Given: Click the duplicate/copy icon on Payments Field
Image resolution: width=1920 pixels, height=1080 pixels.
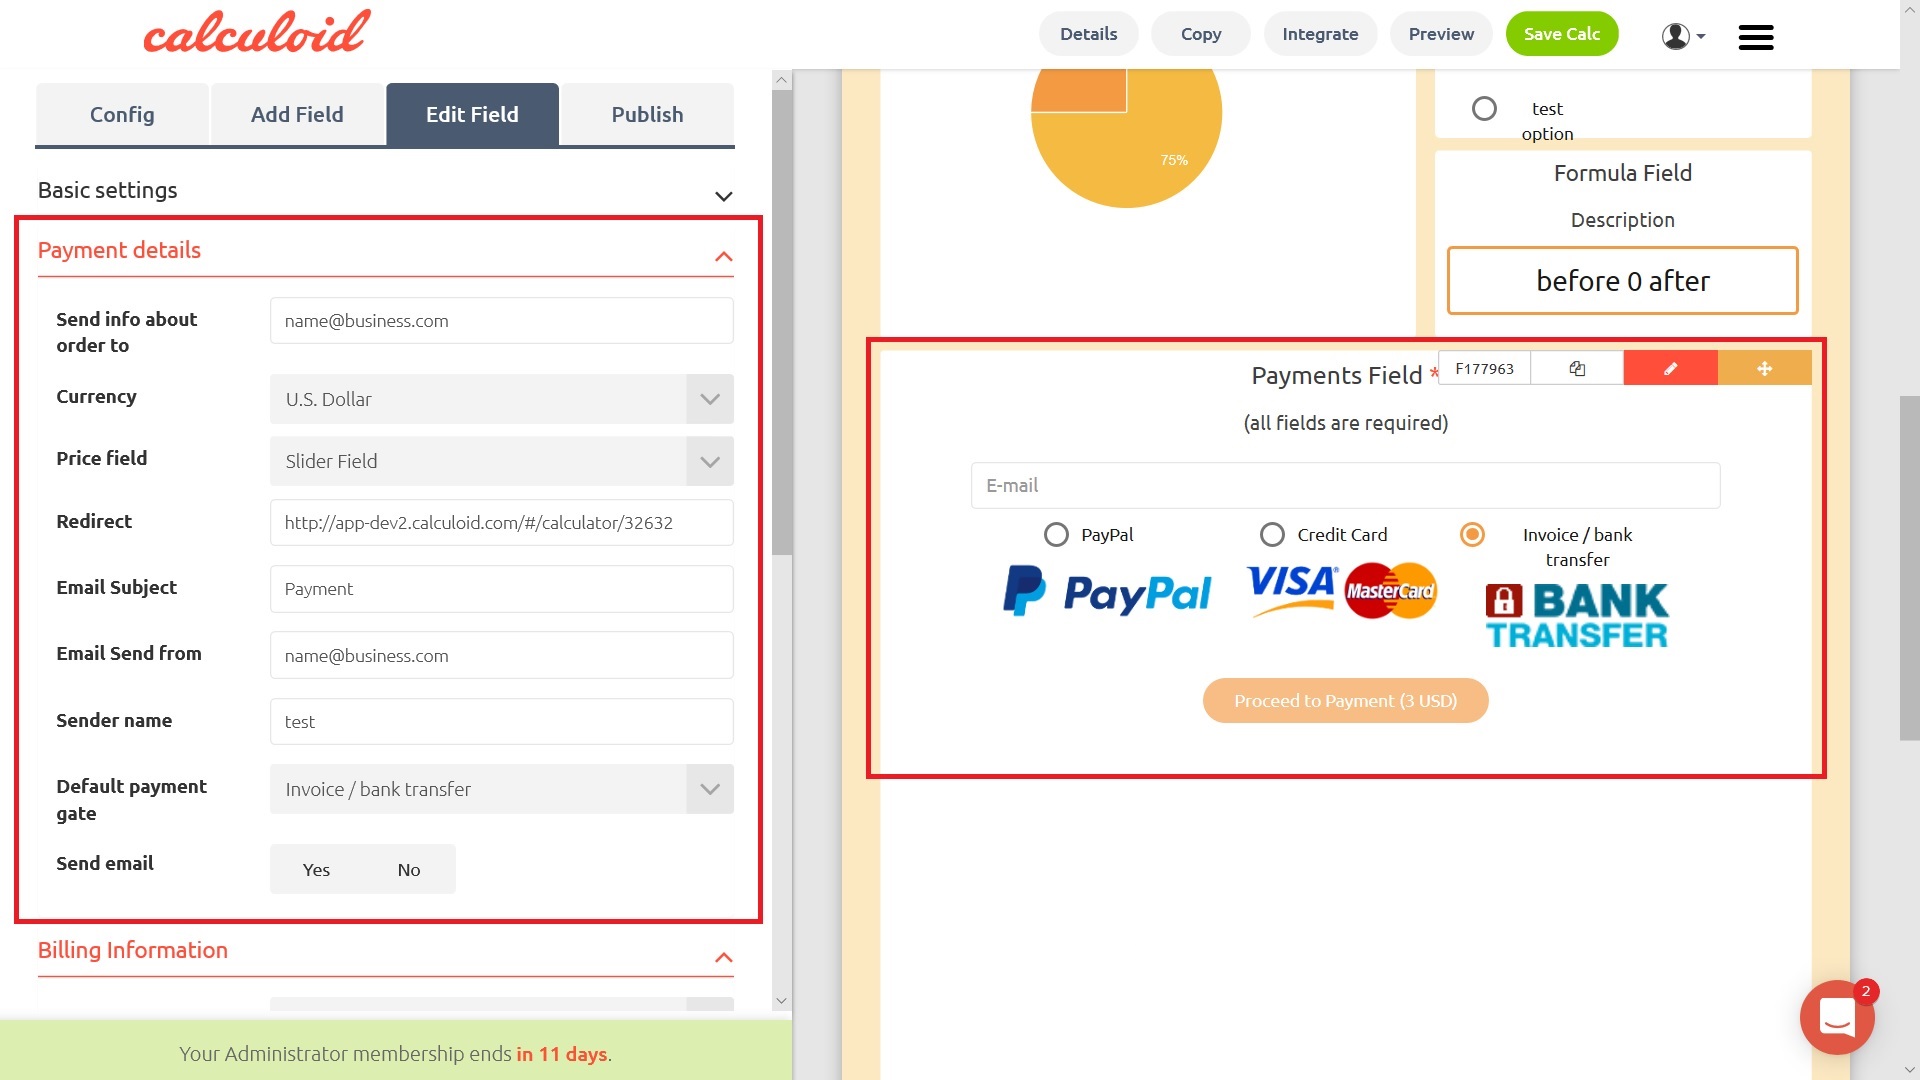Looking at the screenshot, I should pyautogui.click(x=1577, y=368).
